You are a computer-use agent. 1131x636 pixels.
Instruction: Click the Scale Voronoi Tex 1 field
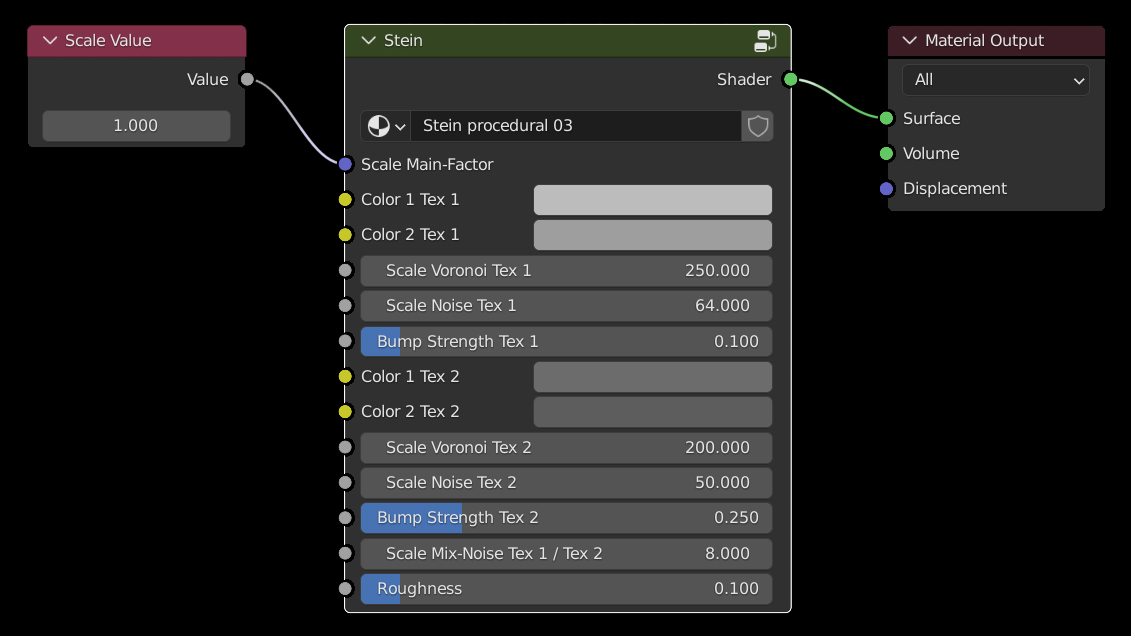pyautogui.click(x=566, y=271)
